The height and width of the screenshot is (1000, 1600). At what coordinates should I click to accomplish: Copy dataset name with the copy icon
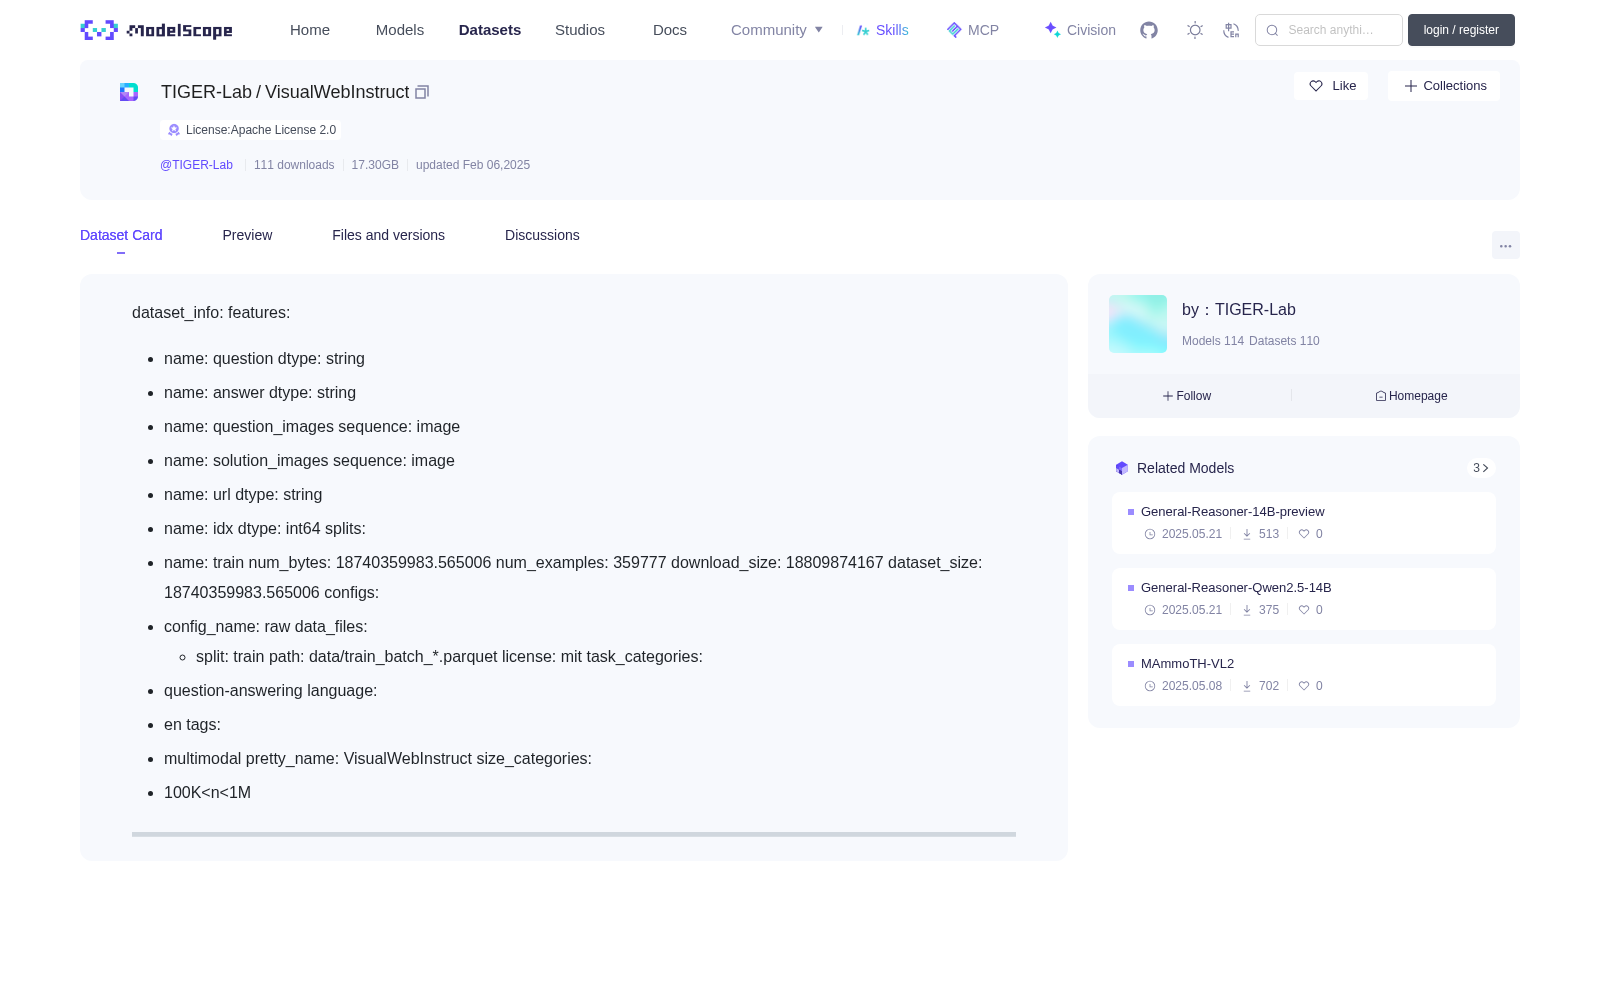(422, 92)
